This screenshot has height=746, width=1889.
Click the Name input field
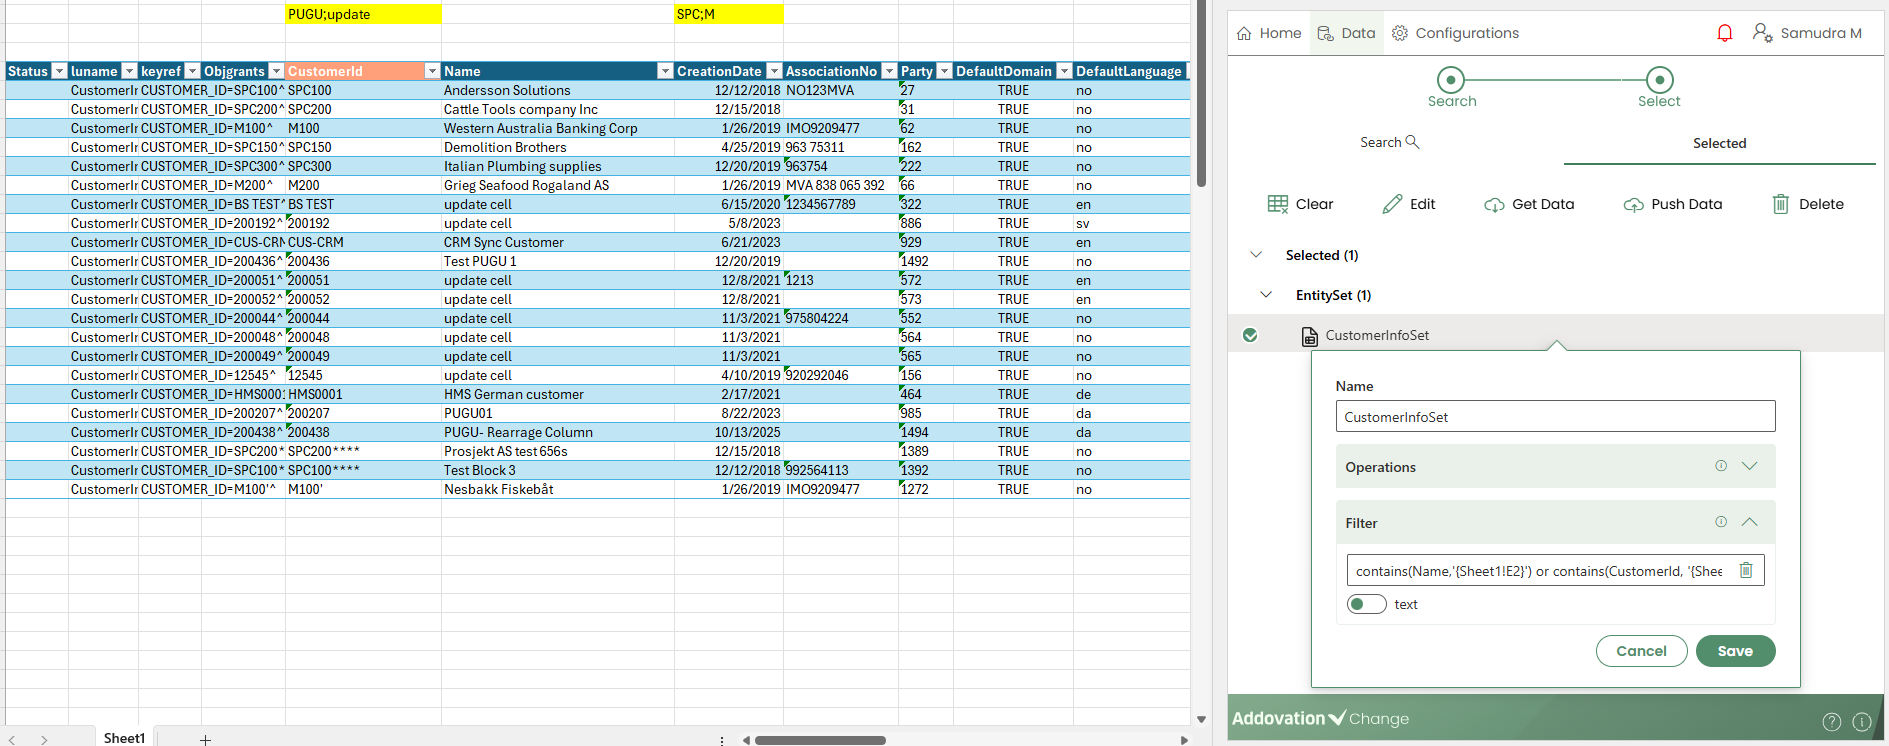click(1554, 417)
